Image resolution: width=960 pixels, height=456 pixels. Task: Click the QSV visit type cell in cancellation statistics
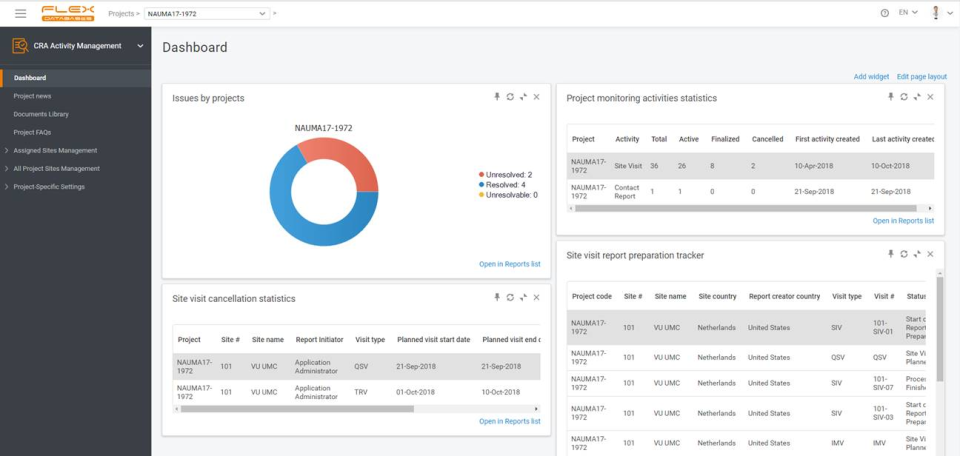click(361, 367)
